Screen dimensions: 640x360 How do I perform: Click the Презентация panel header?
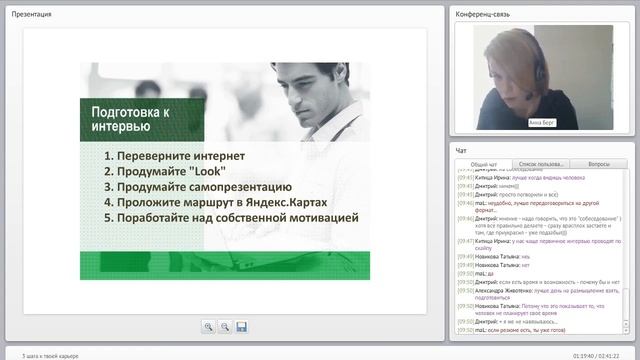click(x=31, y=14)
